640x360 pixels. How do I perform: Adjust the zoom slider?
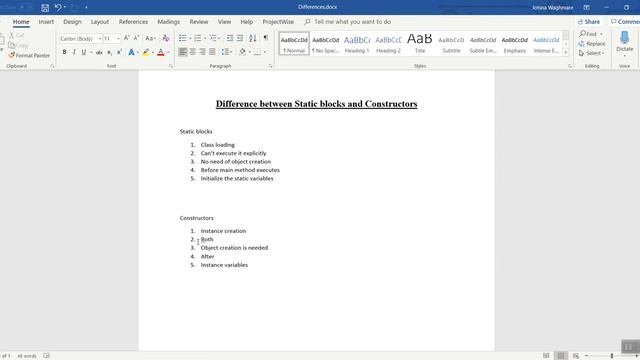tap(611, 356)
